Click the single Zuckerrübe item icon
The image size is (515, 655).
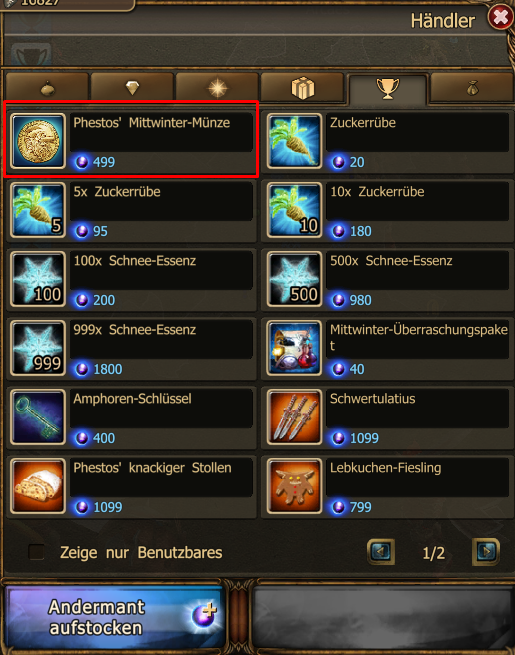[x=294, y=141]
